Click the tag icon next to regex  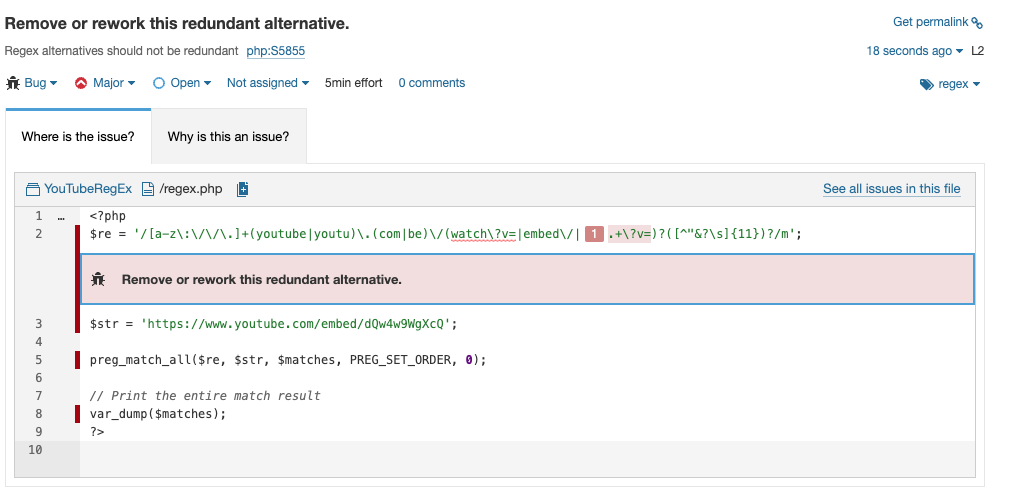point(926,85)
